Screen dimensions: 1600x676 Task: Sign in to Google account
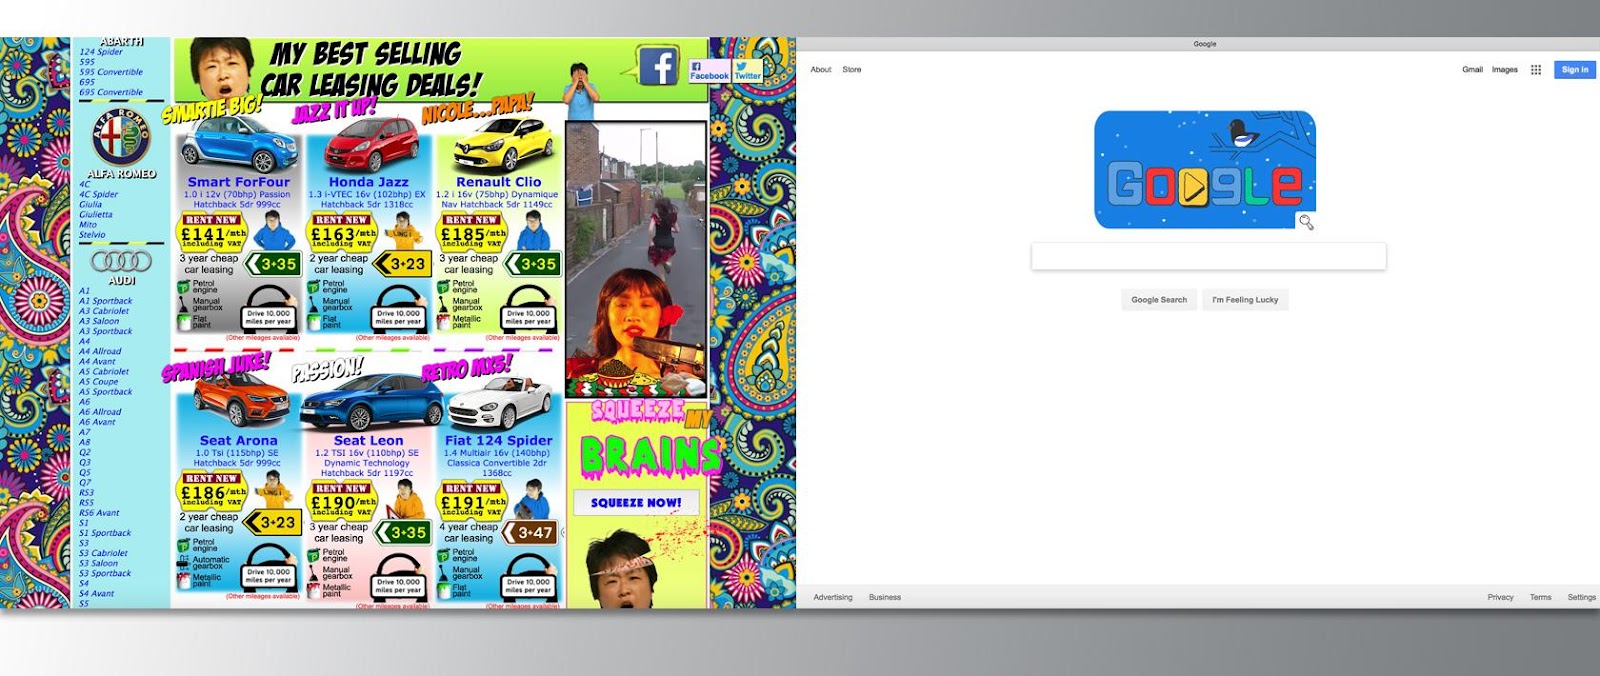pyautogui.click(x=1575, y=70)
